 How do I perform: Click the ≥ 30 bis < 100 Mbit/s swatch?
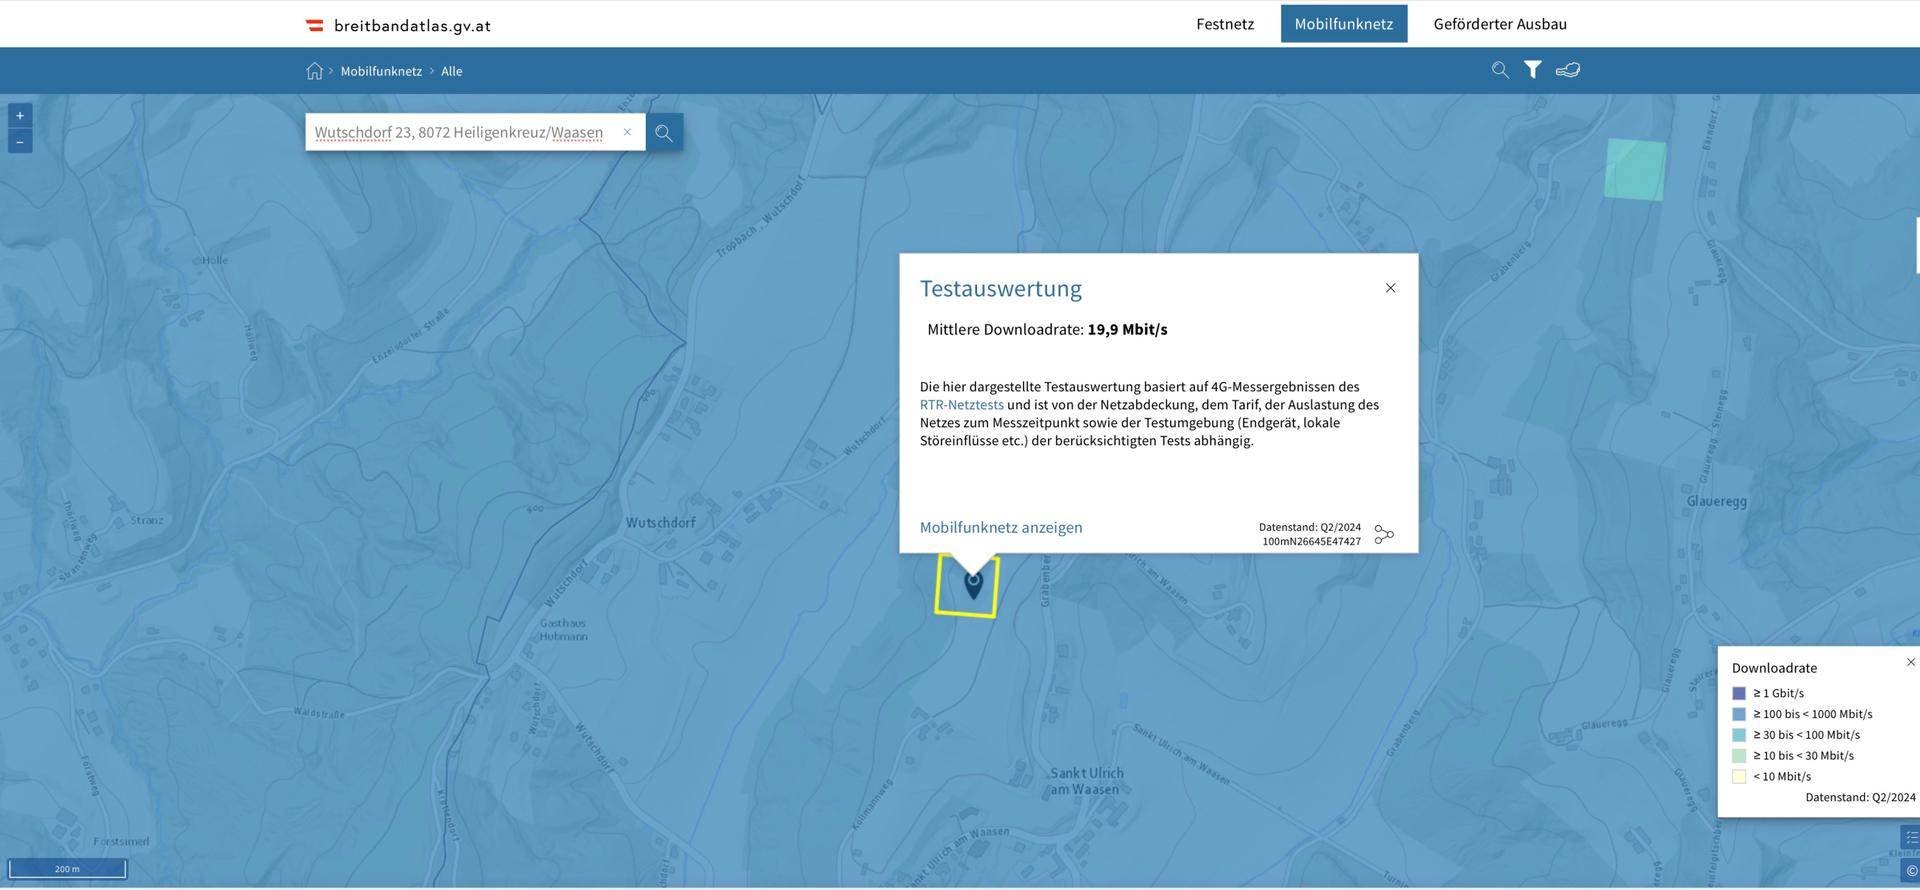[x=1739, y=735]
